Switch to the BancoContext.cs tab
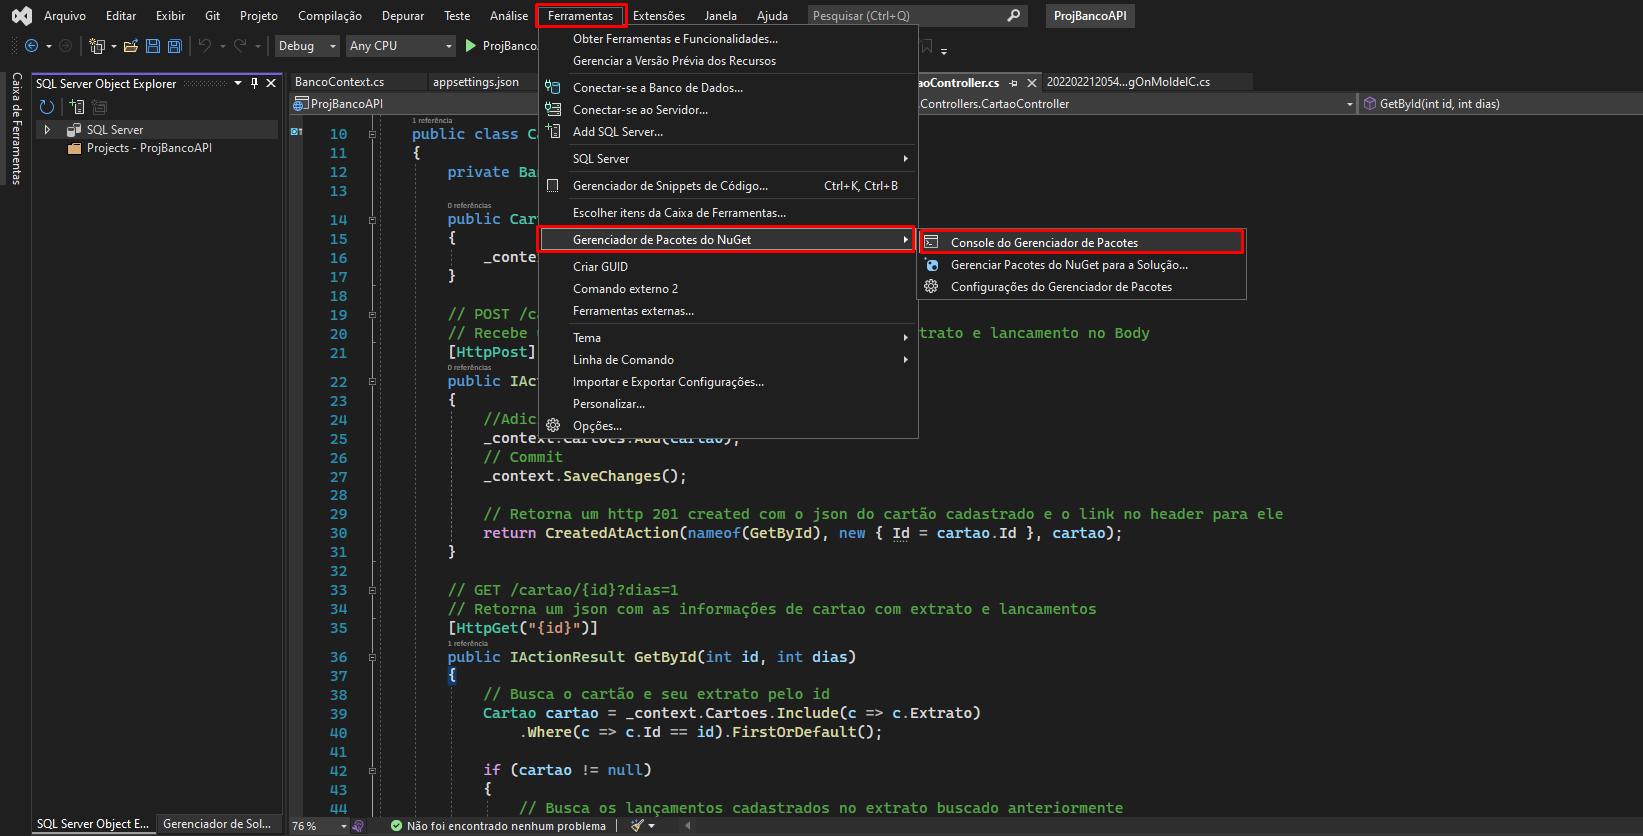This screenshot has width=1643, height=836. [339, 82]
